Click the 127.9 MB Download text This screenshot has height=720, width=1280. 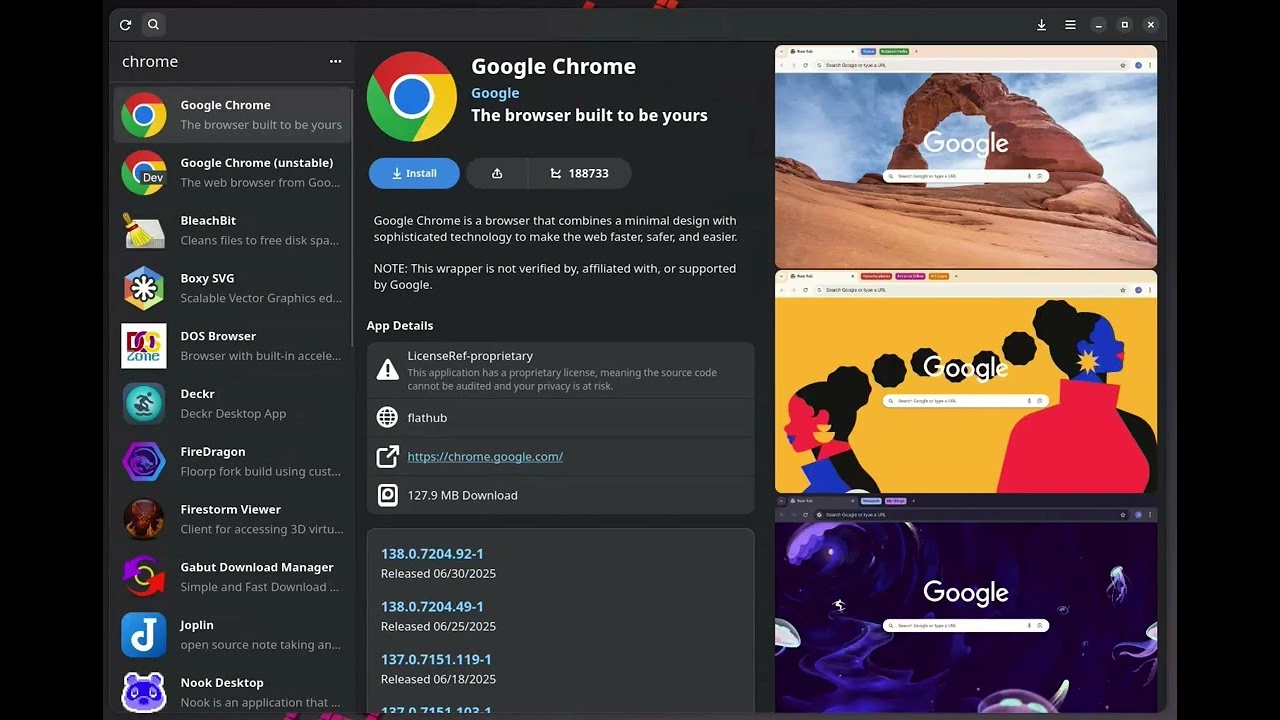[462, 495]
